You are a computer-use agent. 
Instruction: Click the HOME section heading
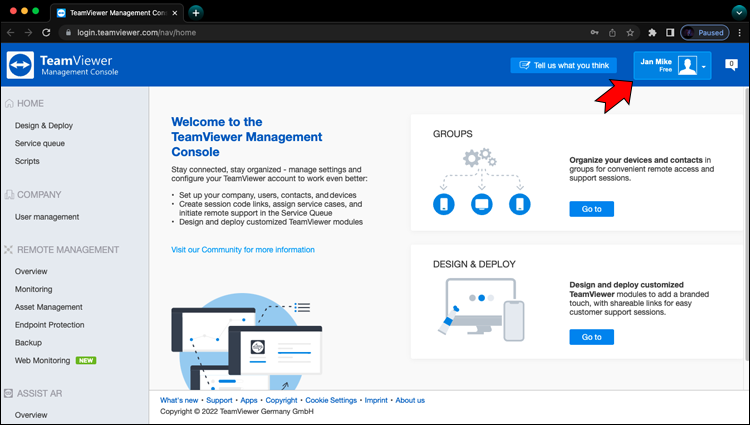[x=30, y=103]
